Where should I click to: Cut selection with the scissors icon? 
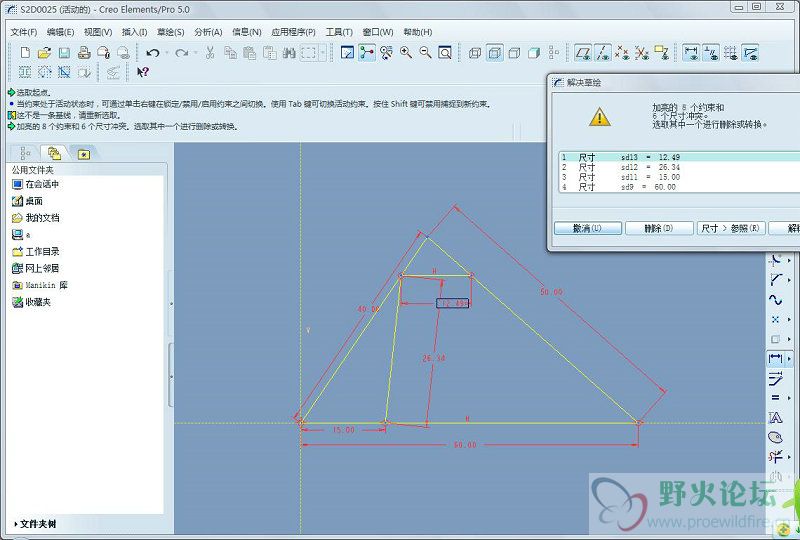[210, 53]
